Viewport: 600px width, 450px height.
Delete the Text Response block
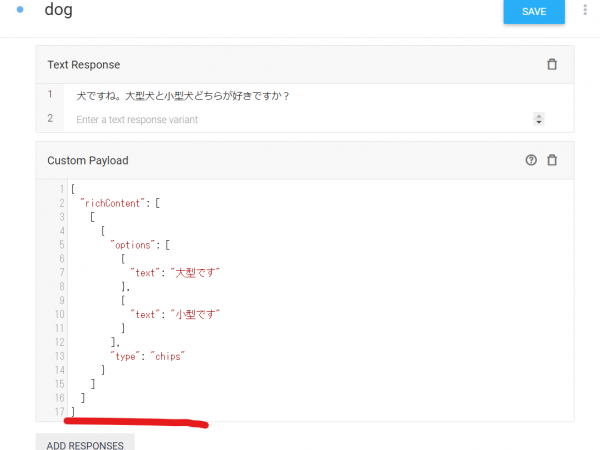tap(552, 64)
